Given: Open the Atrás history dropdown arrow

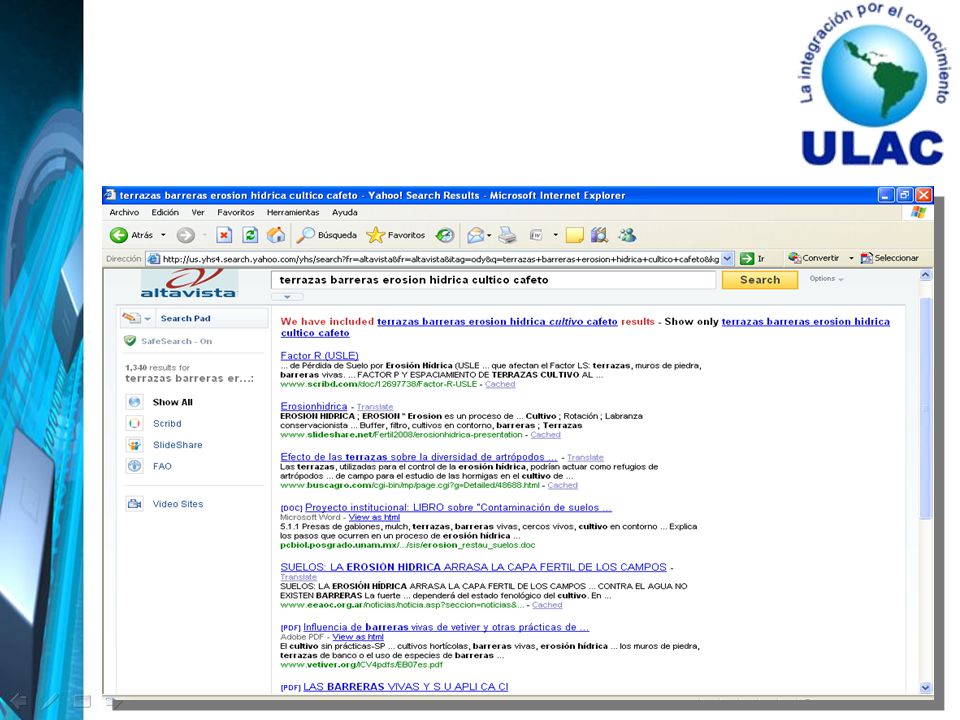Looking at the screenshot, I should point(163,235).
